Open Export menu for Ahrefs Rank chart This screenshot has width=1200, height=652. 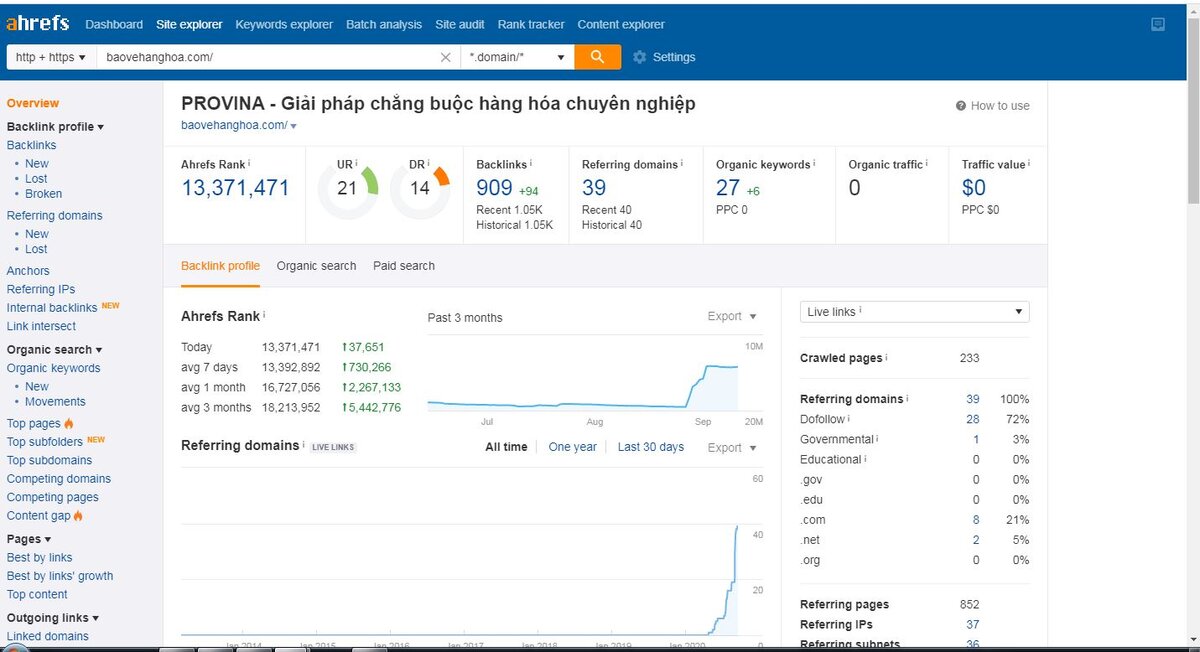(x=732, y=316)
